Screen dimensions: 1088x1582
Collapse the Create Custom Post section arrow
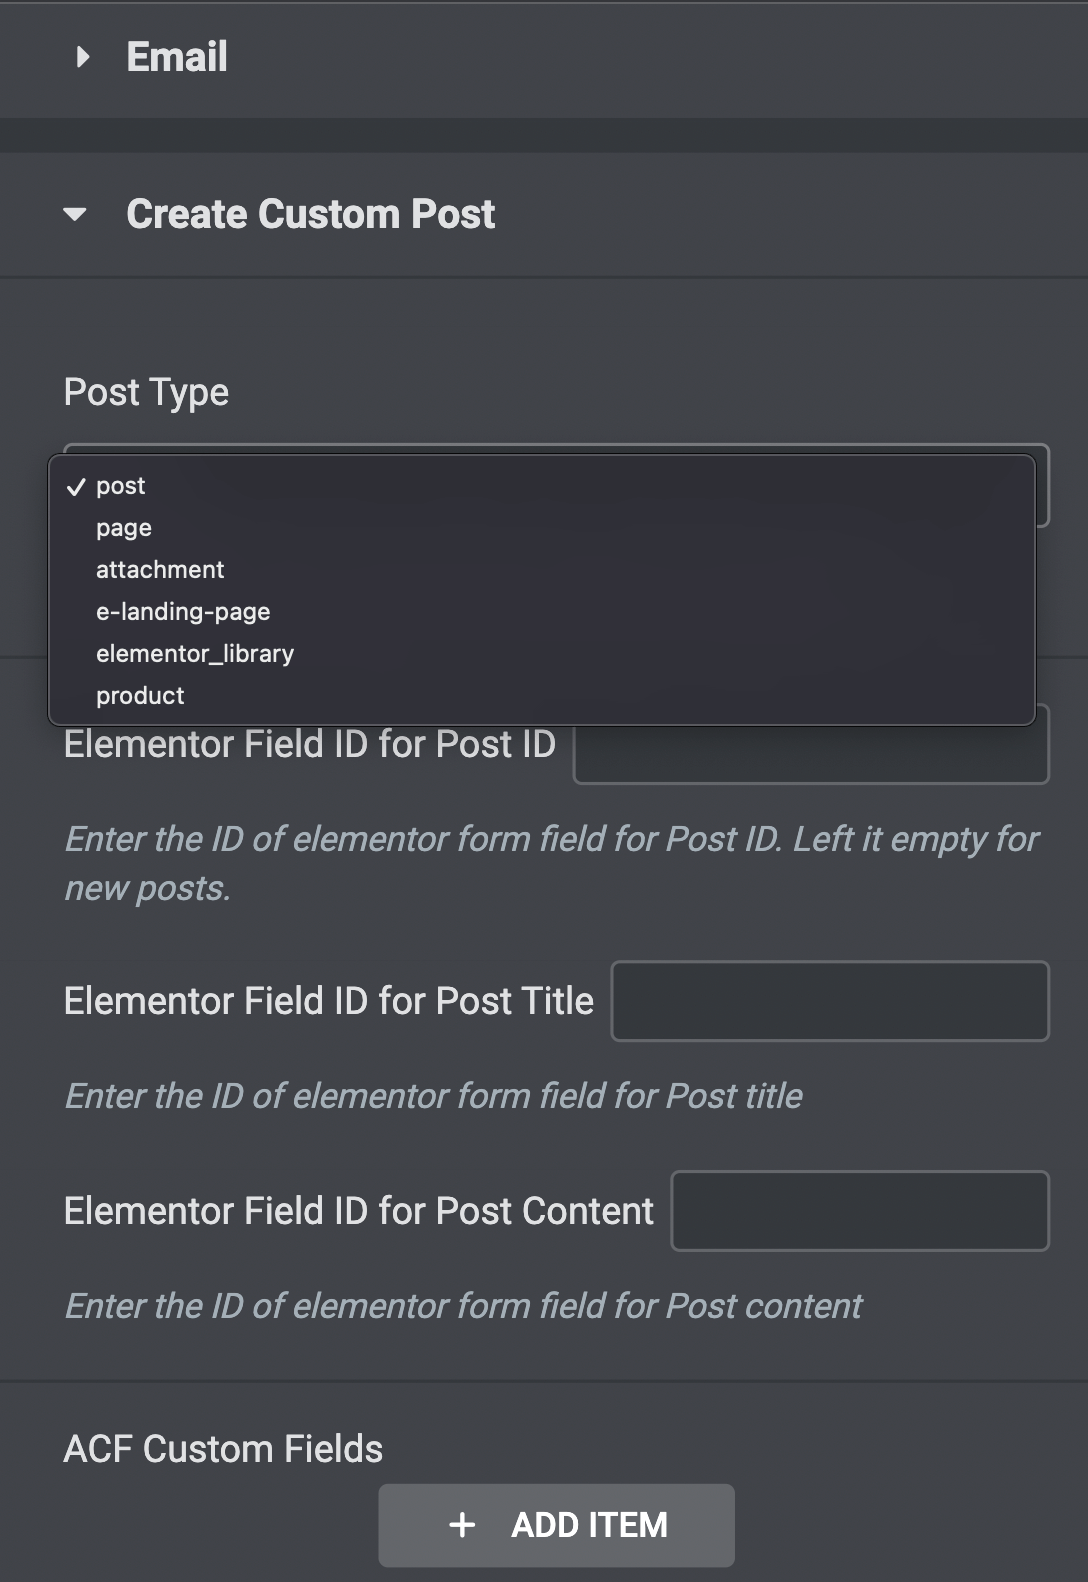(75, 214)
